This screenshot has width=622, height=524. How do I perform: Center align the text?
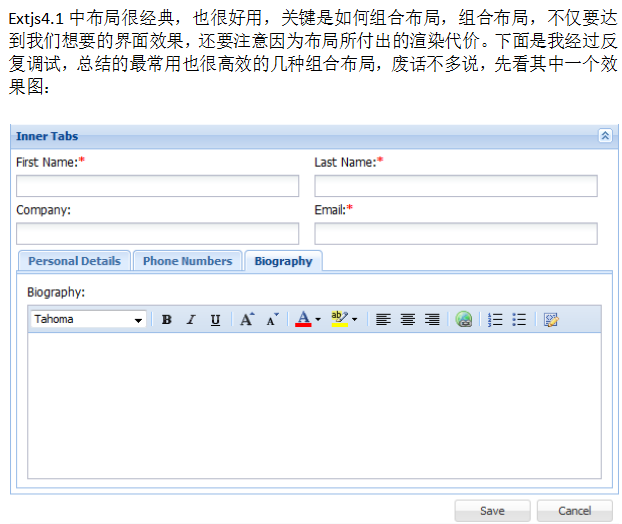coord(408,320)
